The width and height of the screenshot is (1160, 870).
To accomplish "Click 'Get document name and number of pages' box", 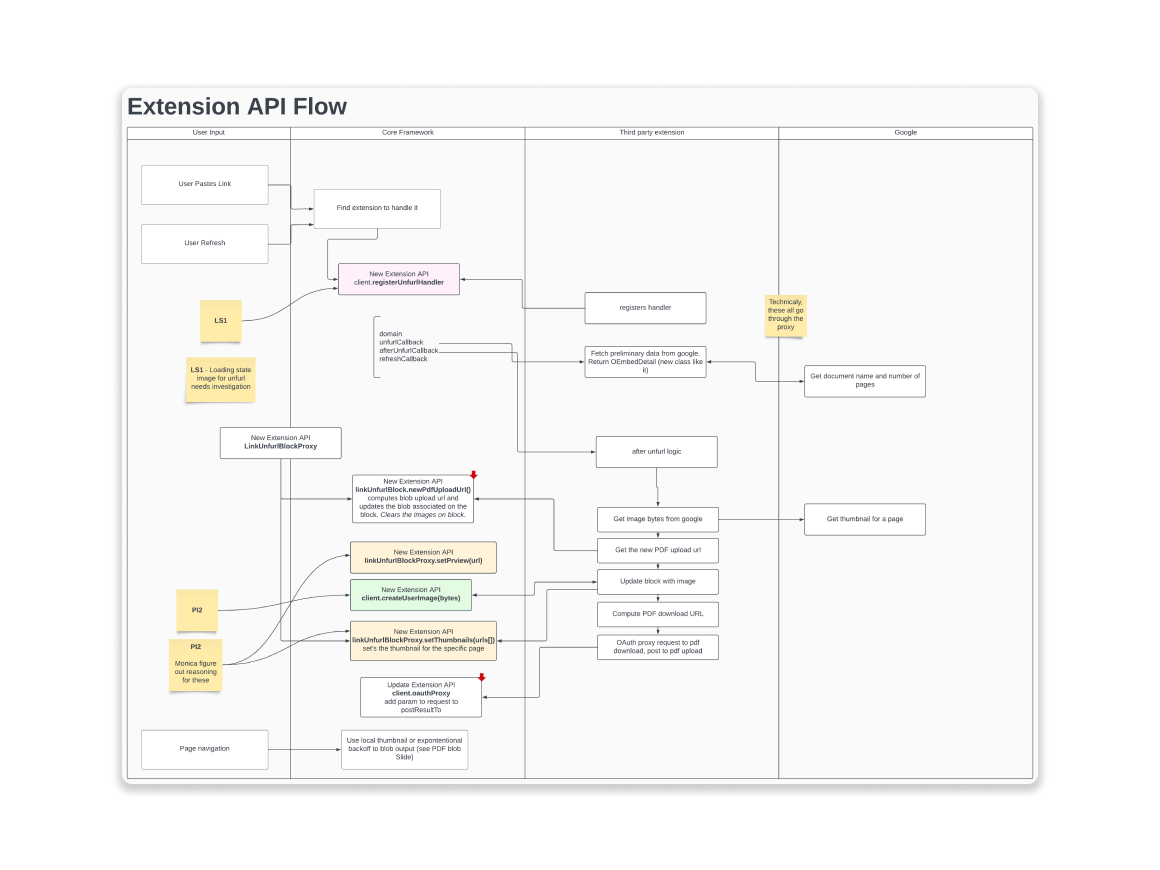I will 864,381.
